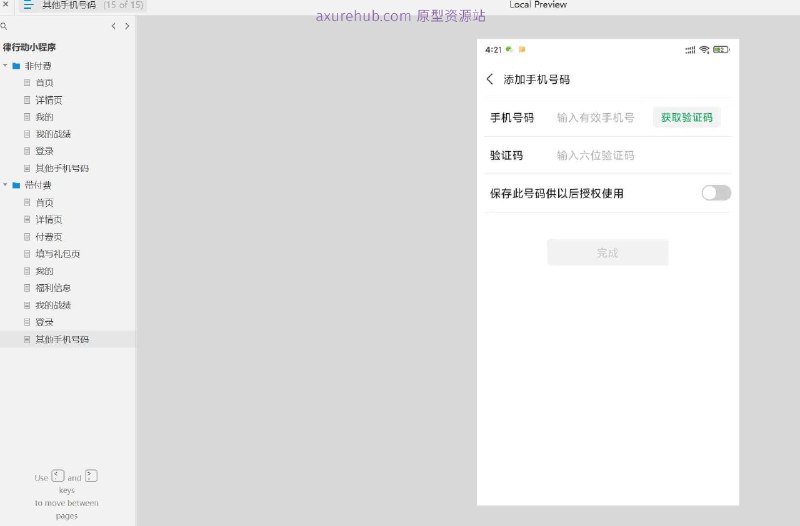Go to previous page with left chevron
Viewport: 800px width, 526px height.
click(113, 26)
